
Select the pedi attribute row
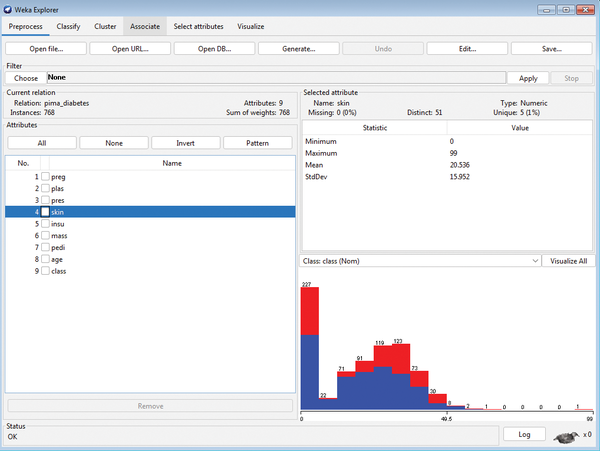coord(150,247)
